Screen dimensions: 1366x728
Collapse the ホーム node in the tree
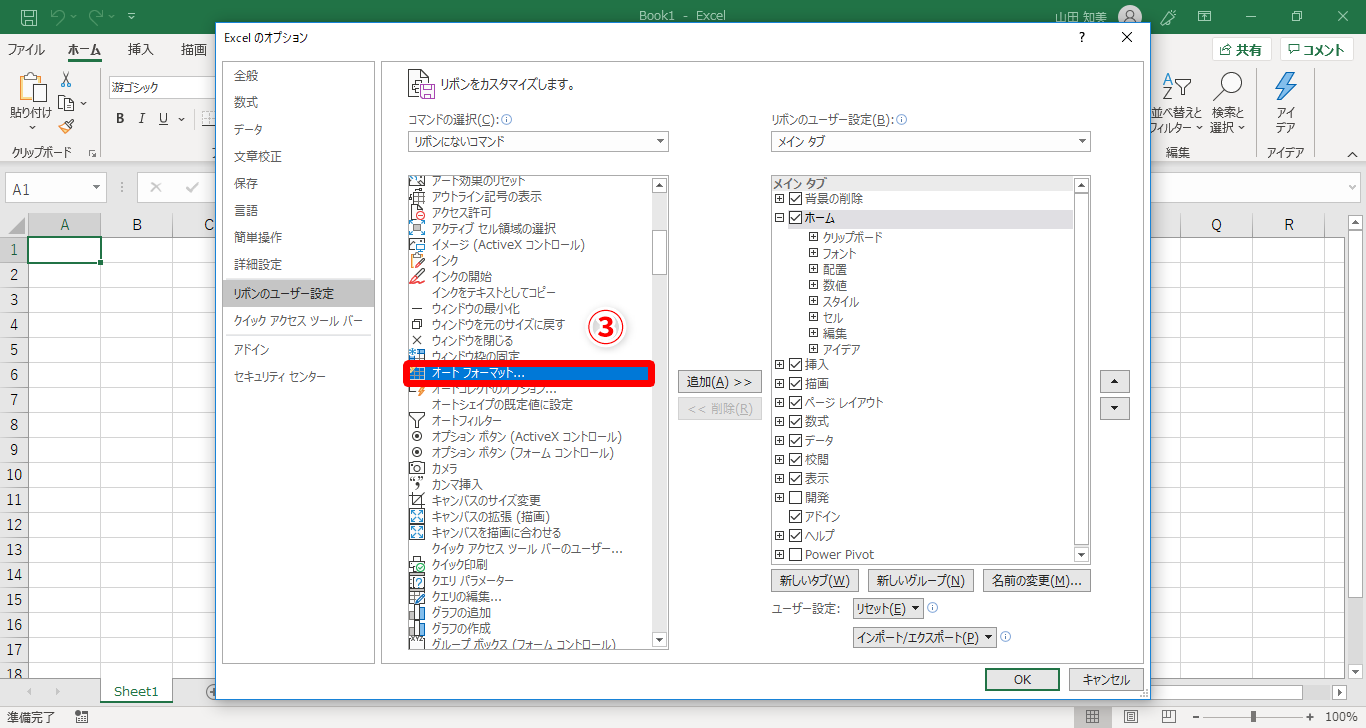[780, 218]
